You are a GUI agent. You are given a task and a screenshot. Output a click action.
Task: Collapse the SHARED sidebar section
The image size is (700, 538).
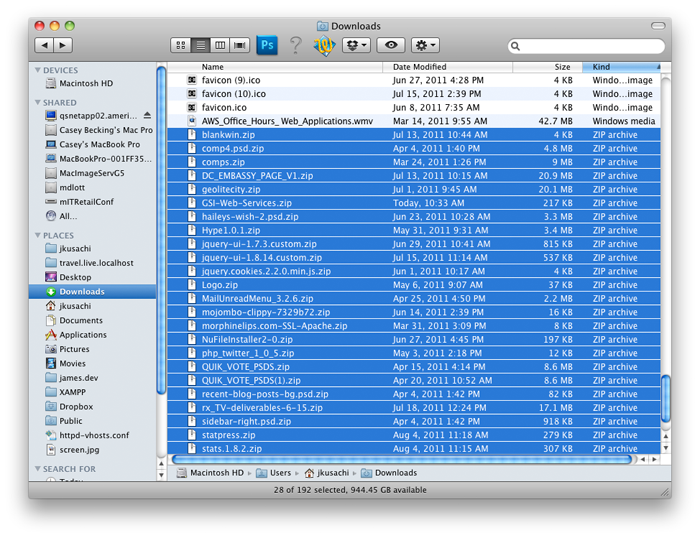point(38,103)
